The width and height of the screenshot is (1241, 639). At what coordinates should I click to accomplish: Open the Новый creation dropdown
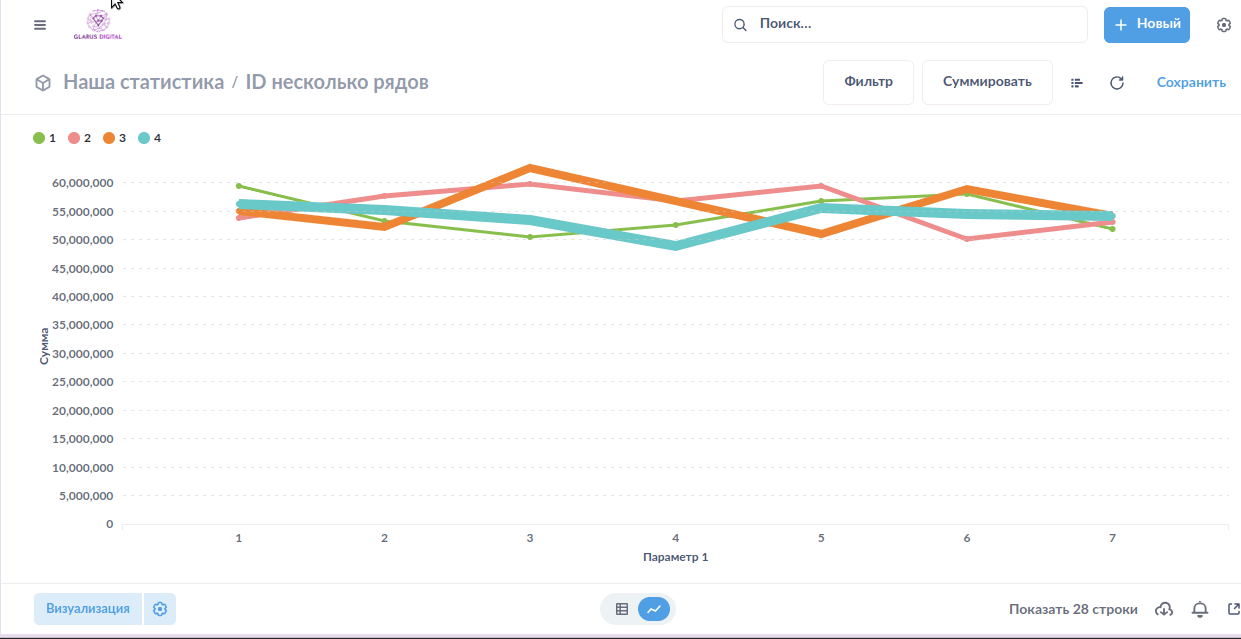(1146, 25)
